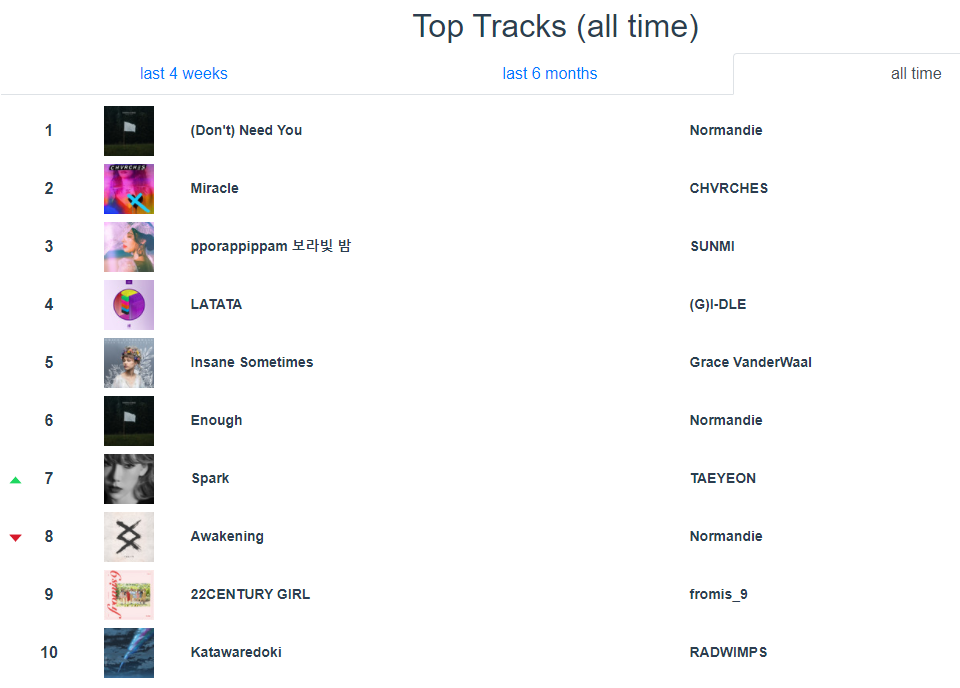The height and width of the screenshot is (688, 960).
Task: Click the artist name TAEYEON
Action: click(723, 479)
